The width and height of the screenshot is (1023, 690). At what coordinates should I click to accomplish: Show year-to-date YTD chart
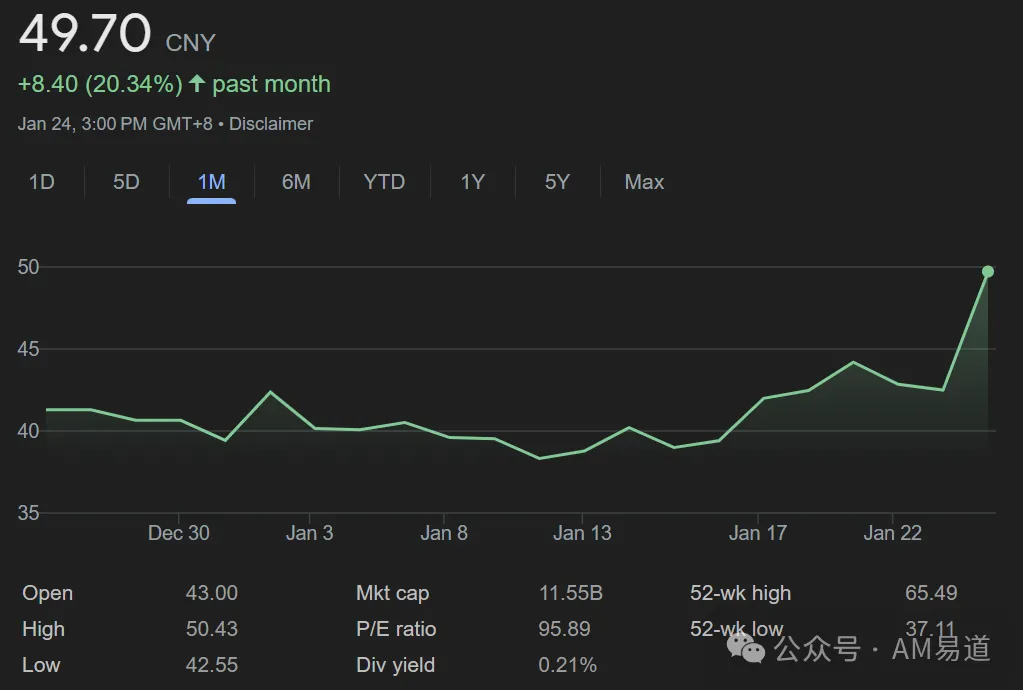point(384,182)
